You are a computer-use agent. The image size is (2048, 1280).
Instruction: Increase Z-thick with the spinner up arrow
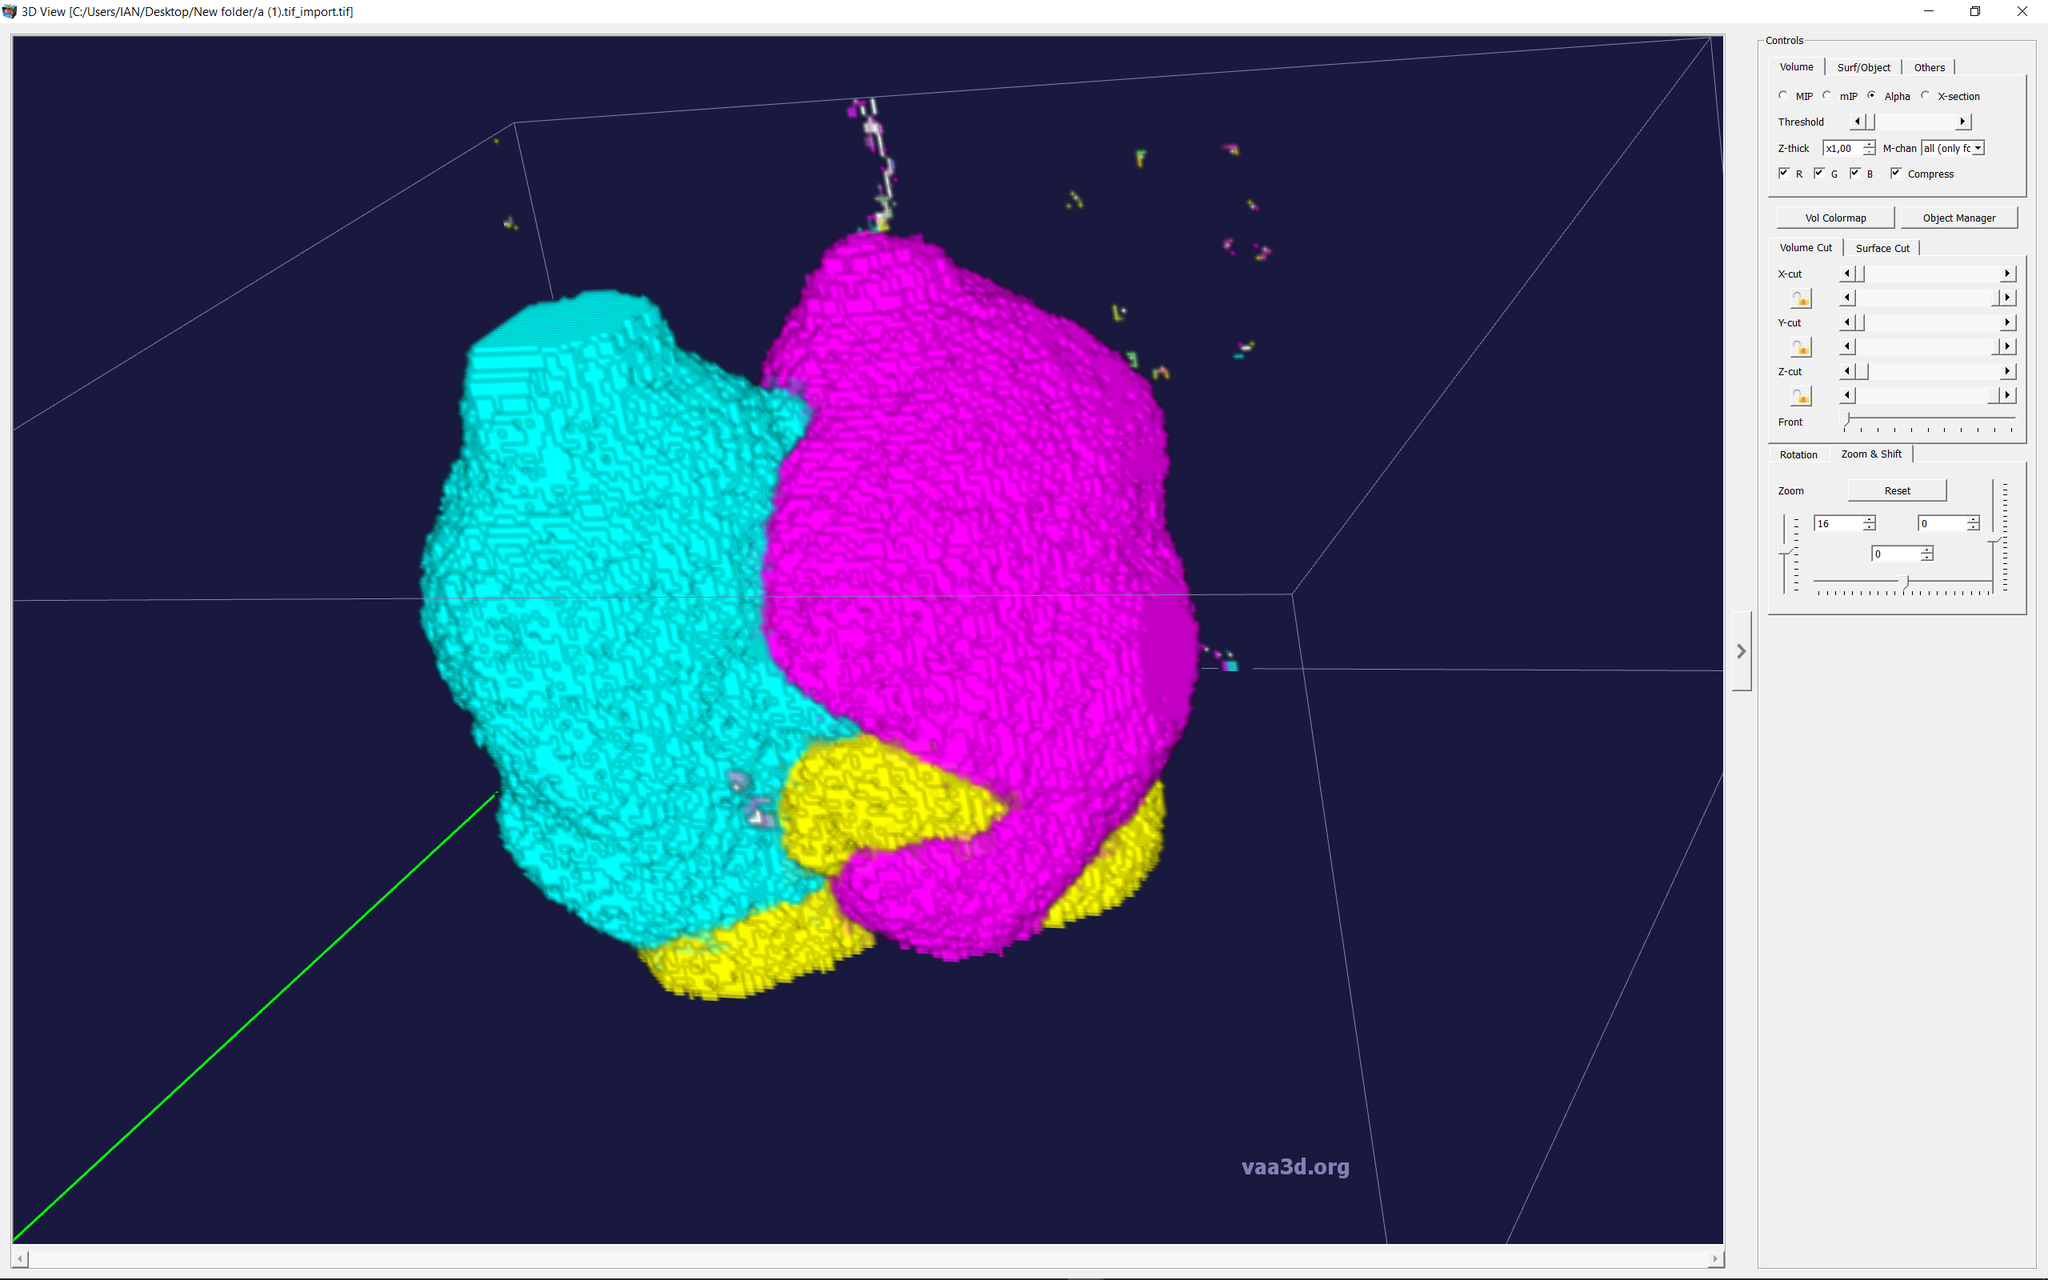1869,144
